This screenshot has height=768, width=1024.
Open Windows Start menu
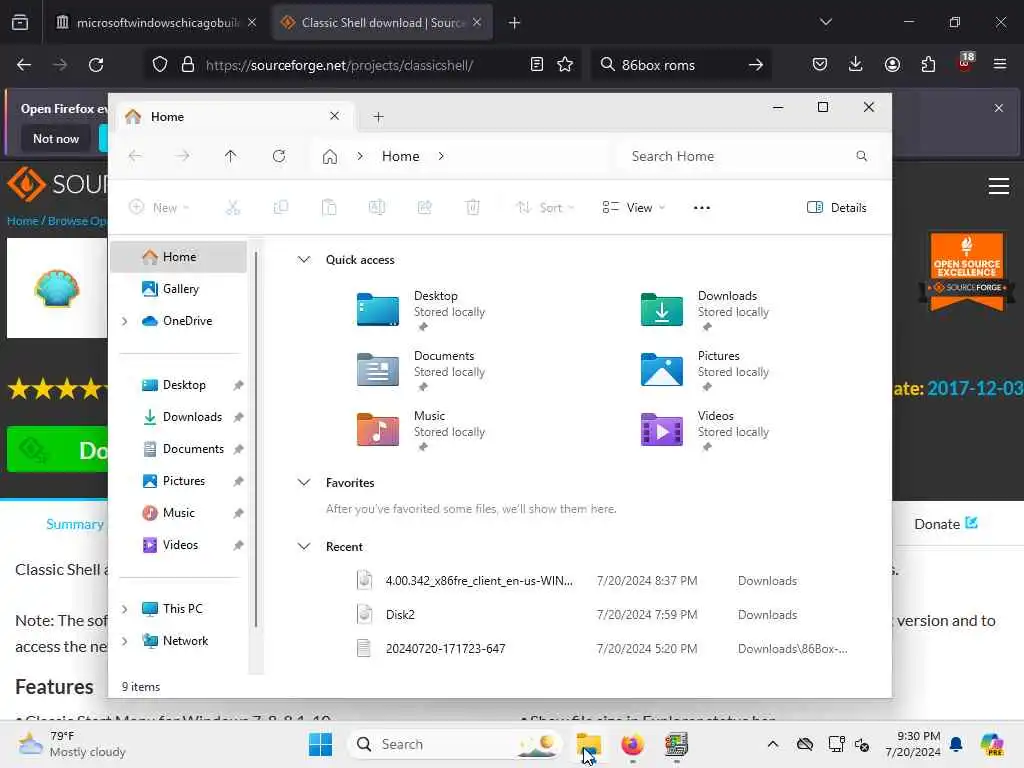pyautogui.click(x=320, y=744)
